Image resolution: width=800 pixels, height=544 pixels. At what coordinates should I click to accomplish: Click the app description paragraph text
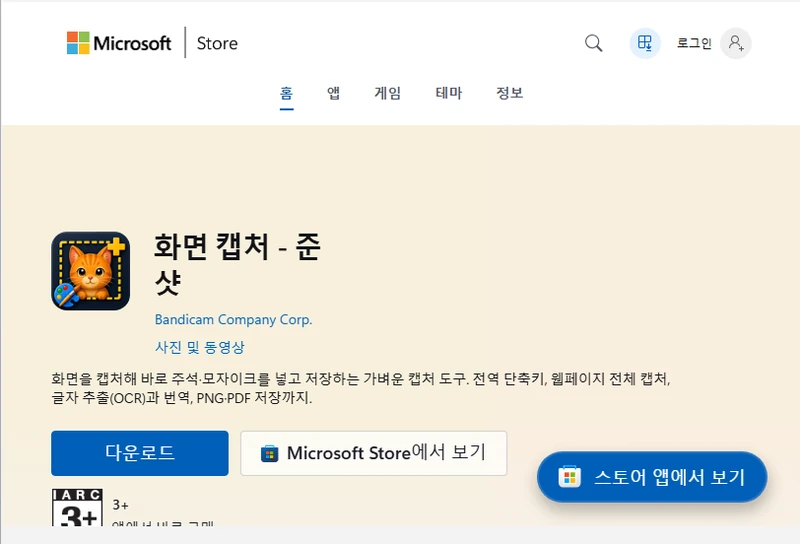[361, 388]
